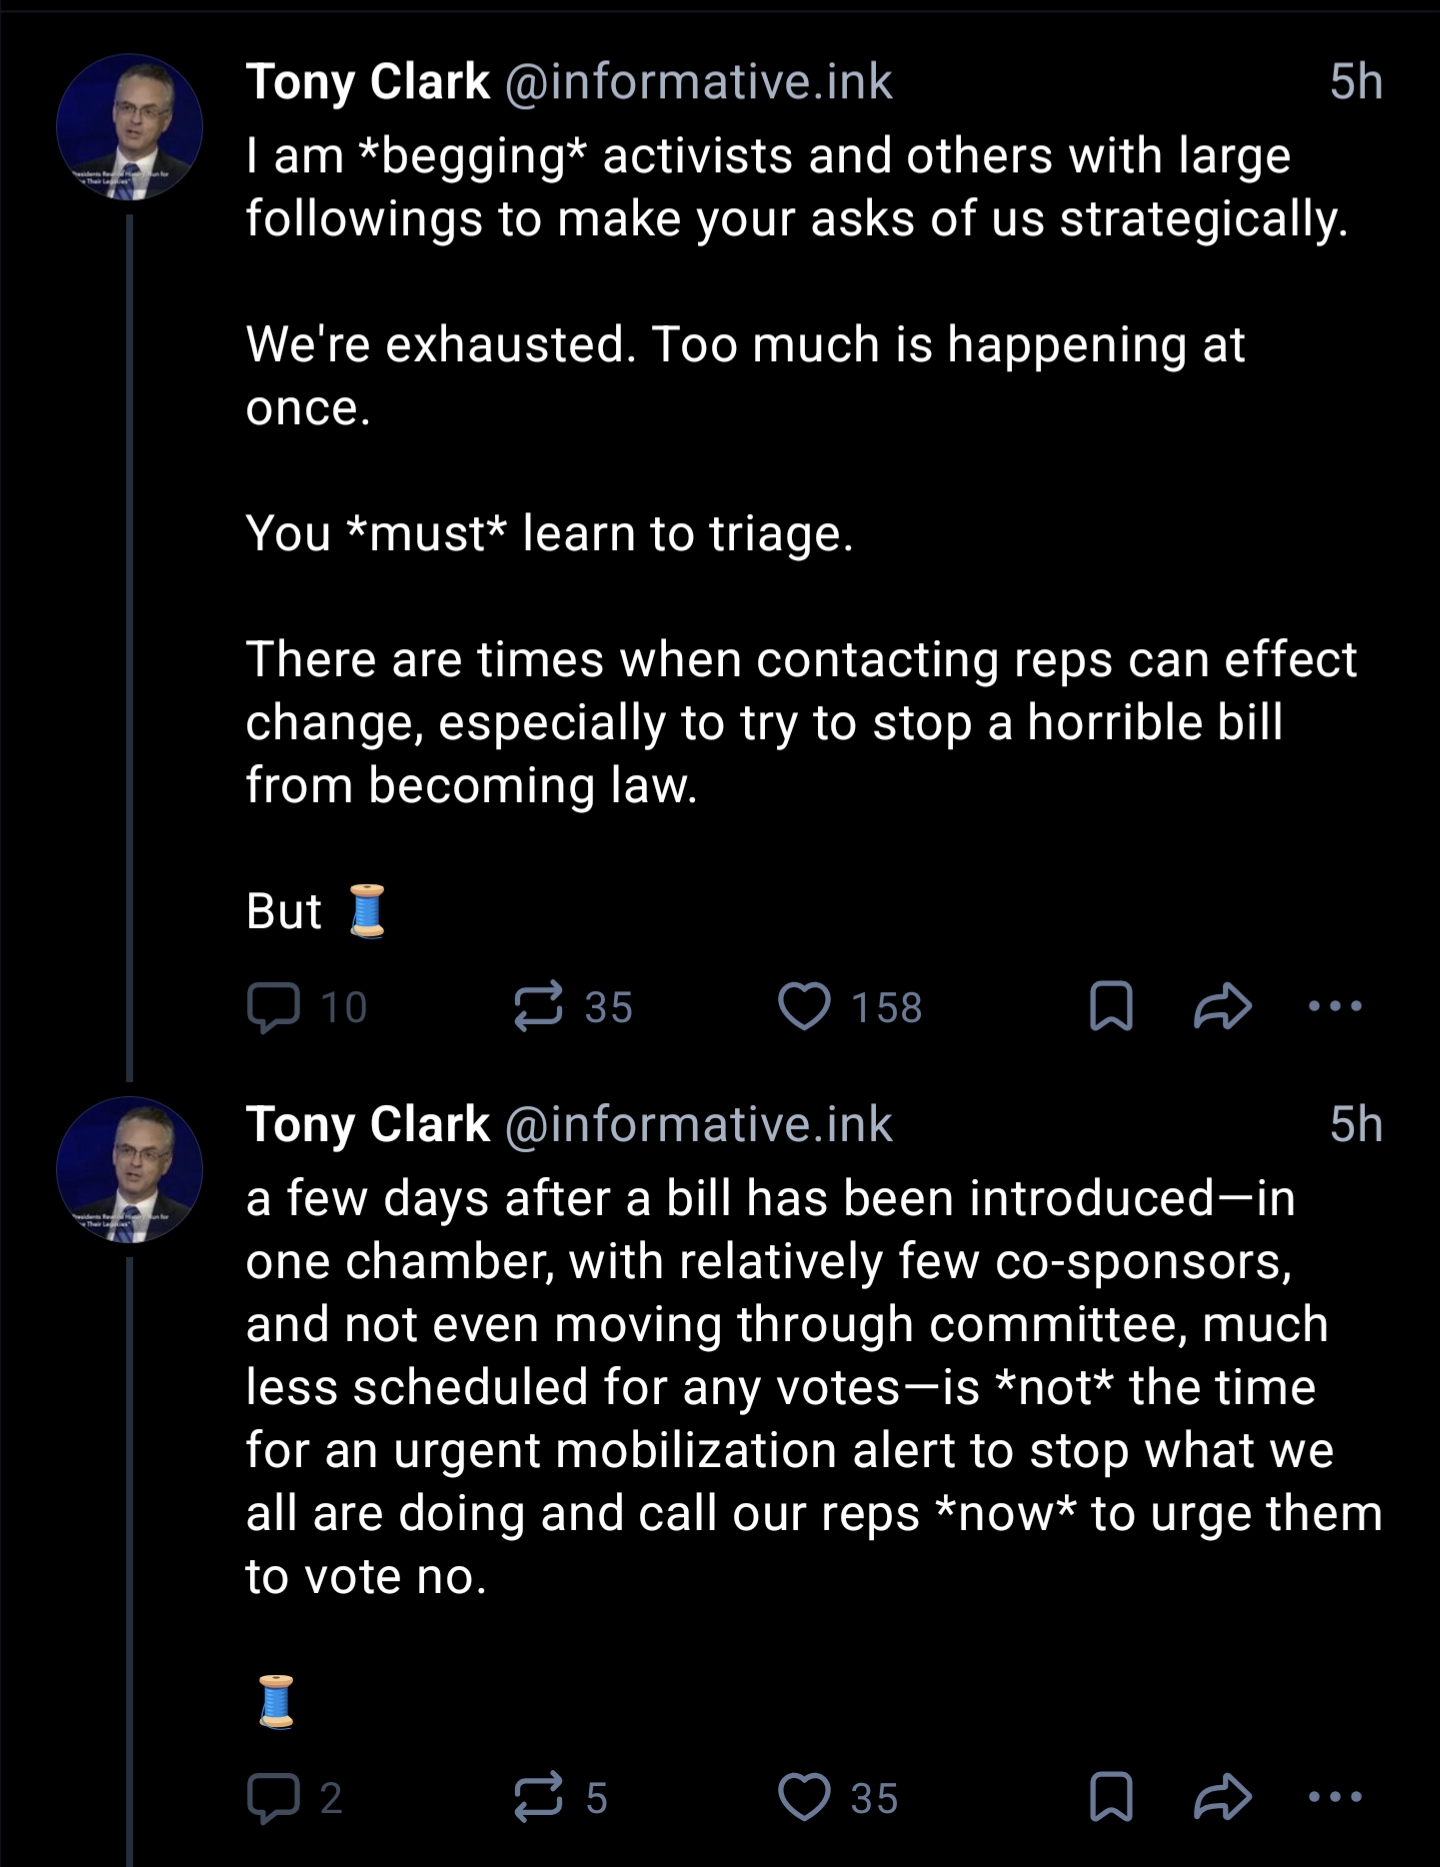Open more options on the first post
The width and height of the screenshot is (1440, 1867).
(1335, 1006)
